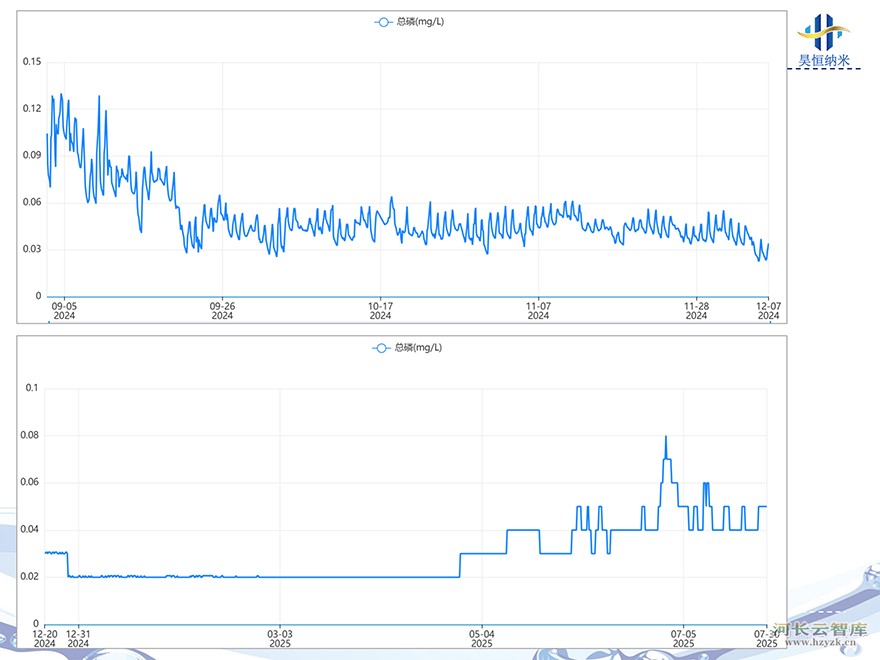This screenshot has height=660, width=880.
Task: Select the 07-30 2025 date axis label
Action: click(766, 639)
